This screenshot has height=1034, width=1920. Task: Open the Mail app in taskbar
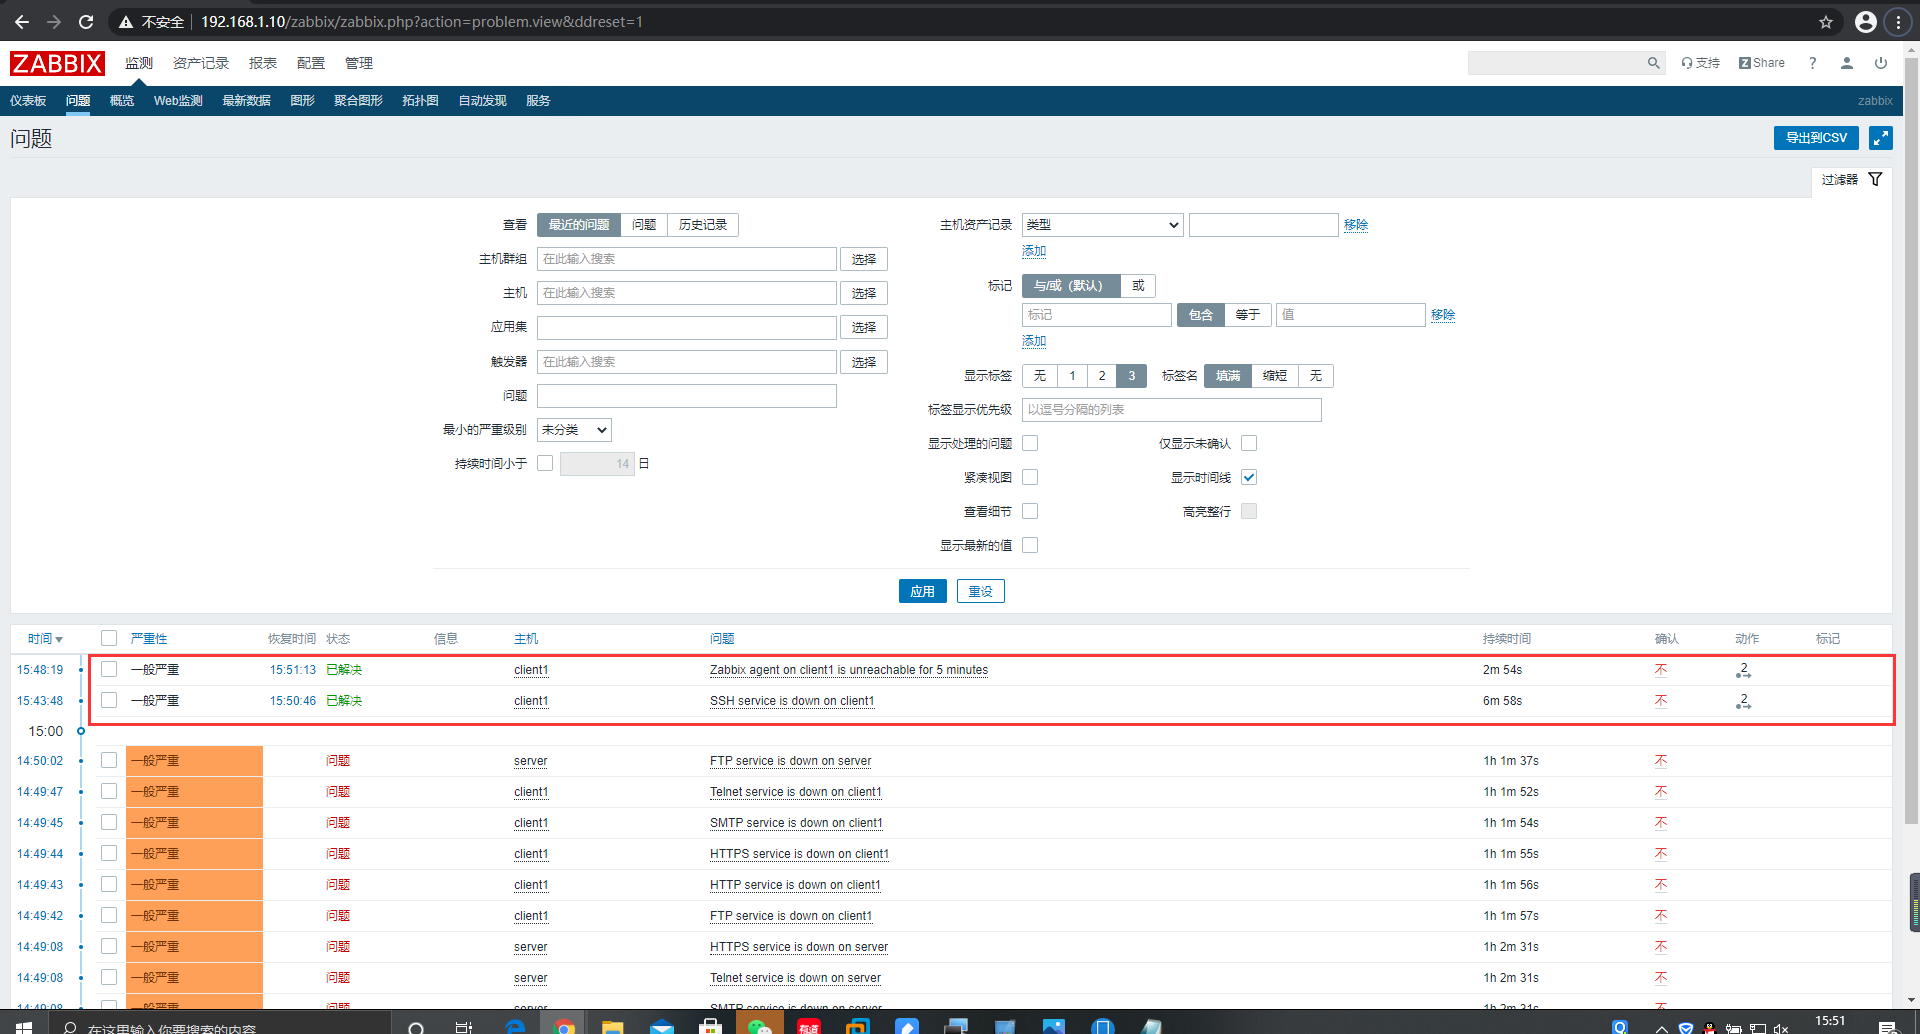[x=662, y=1027]
